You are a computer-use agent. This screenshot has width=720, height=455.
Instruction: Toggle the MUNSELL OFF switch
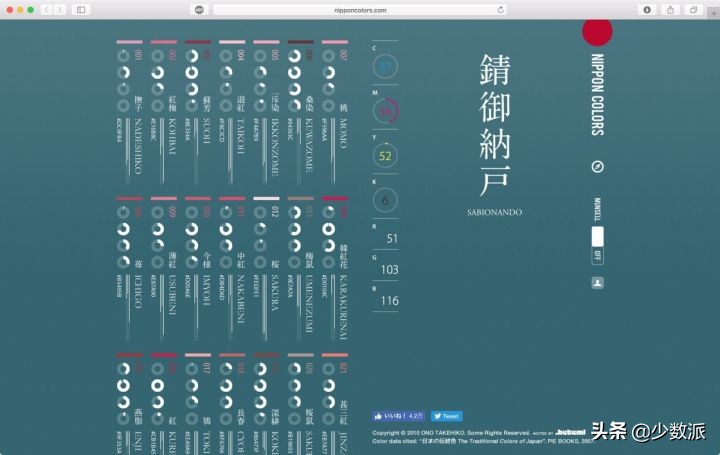coord(597,245)
